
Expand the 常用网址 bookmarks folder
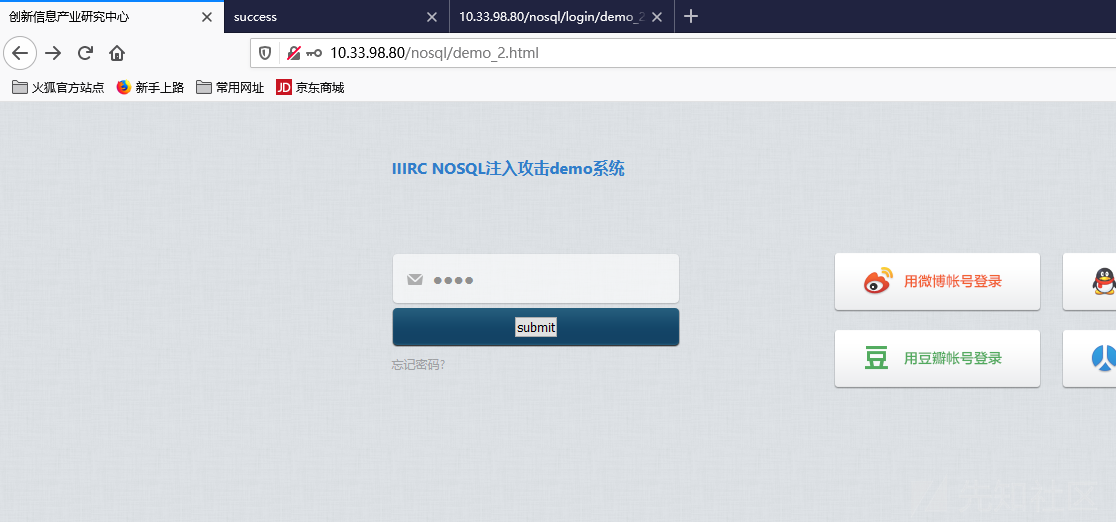230,88
